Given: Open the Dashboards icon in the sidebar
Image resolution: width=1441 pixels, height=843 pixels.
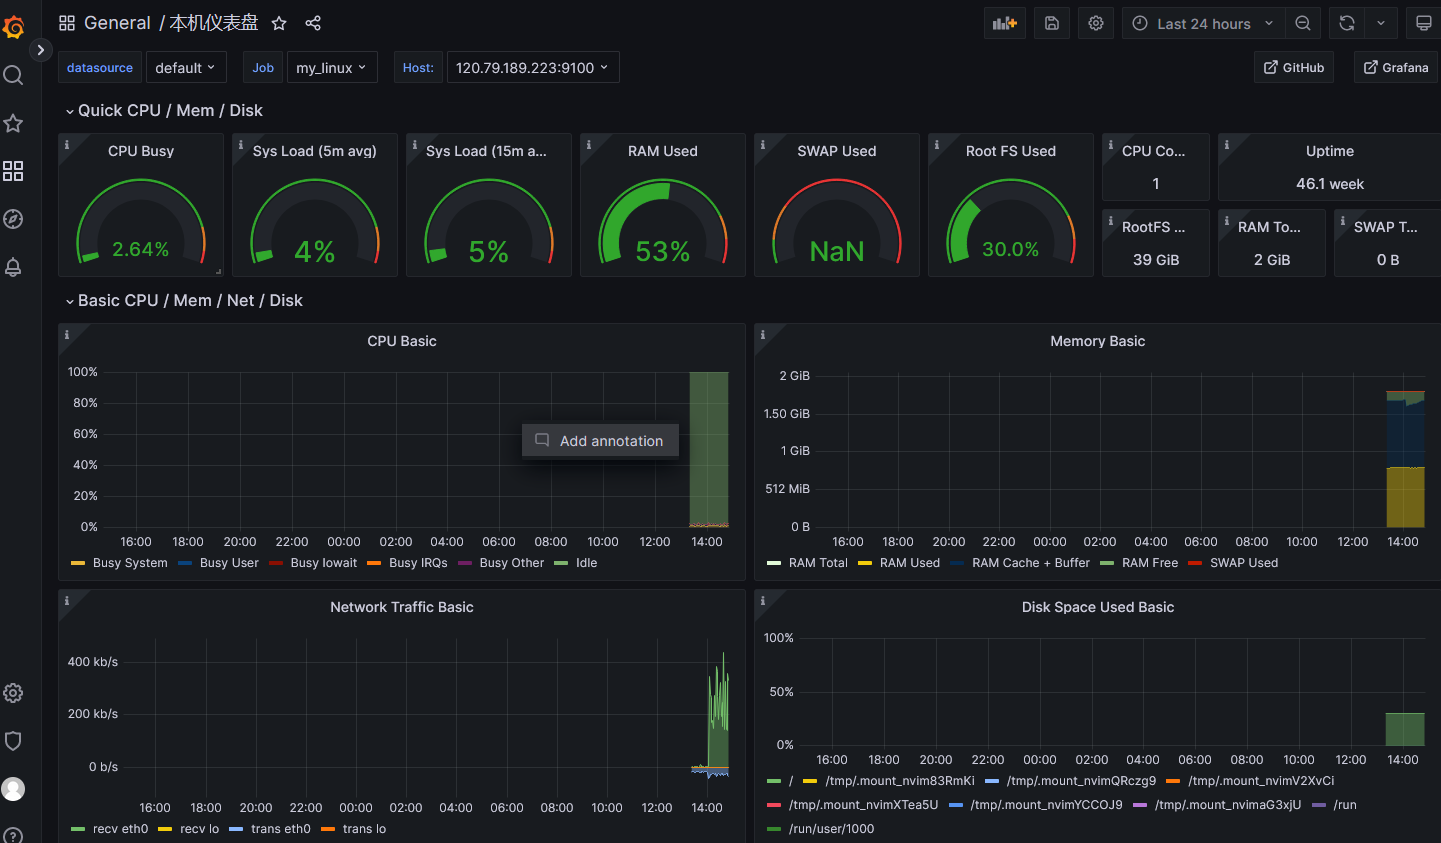Looking at the screenshot, I should pyautogui.click(x=13, y=171).
